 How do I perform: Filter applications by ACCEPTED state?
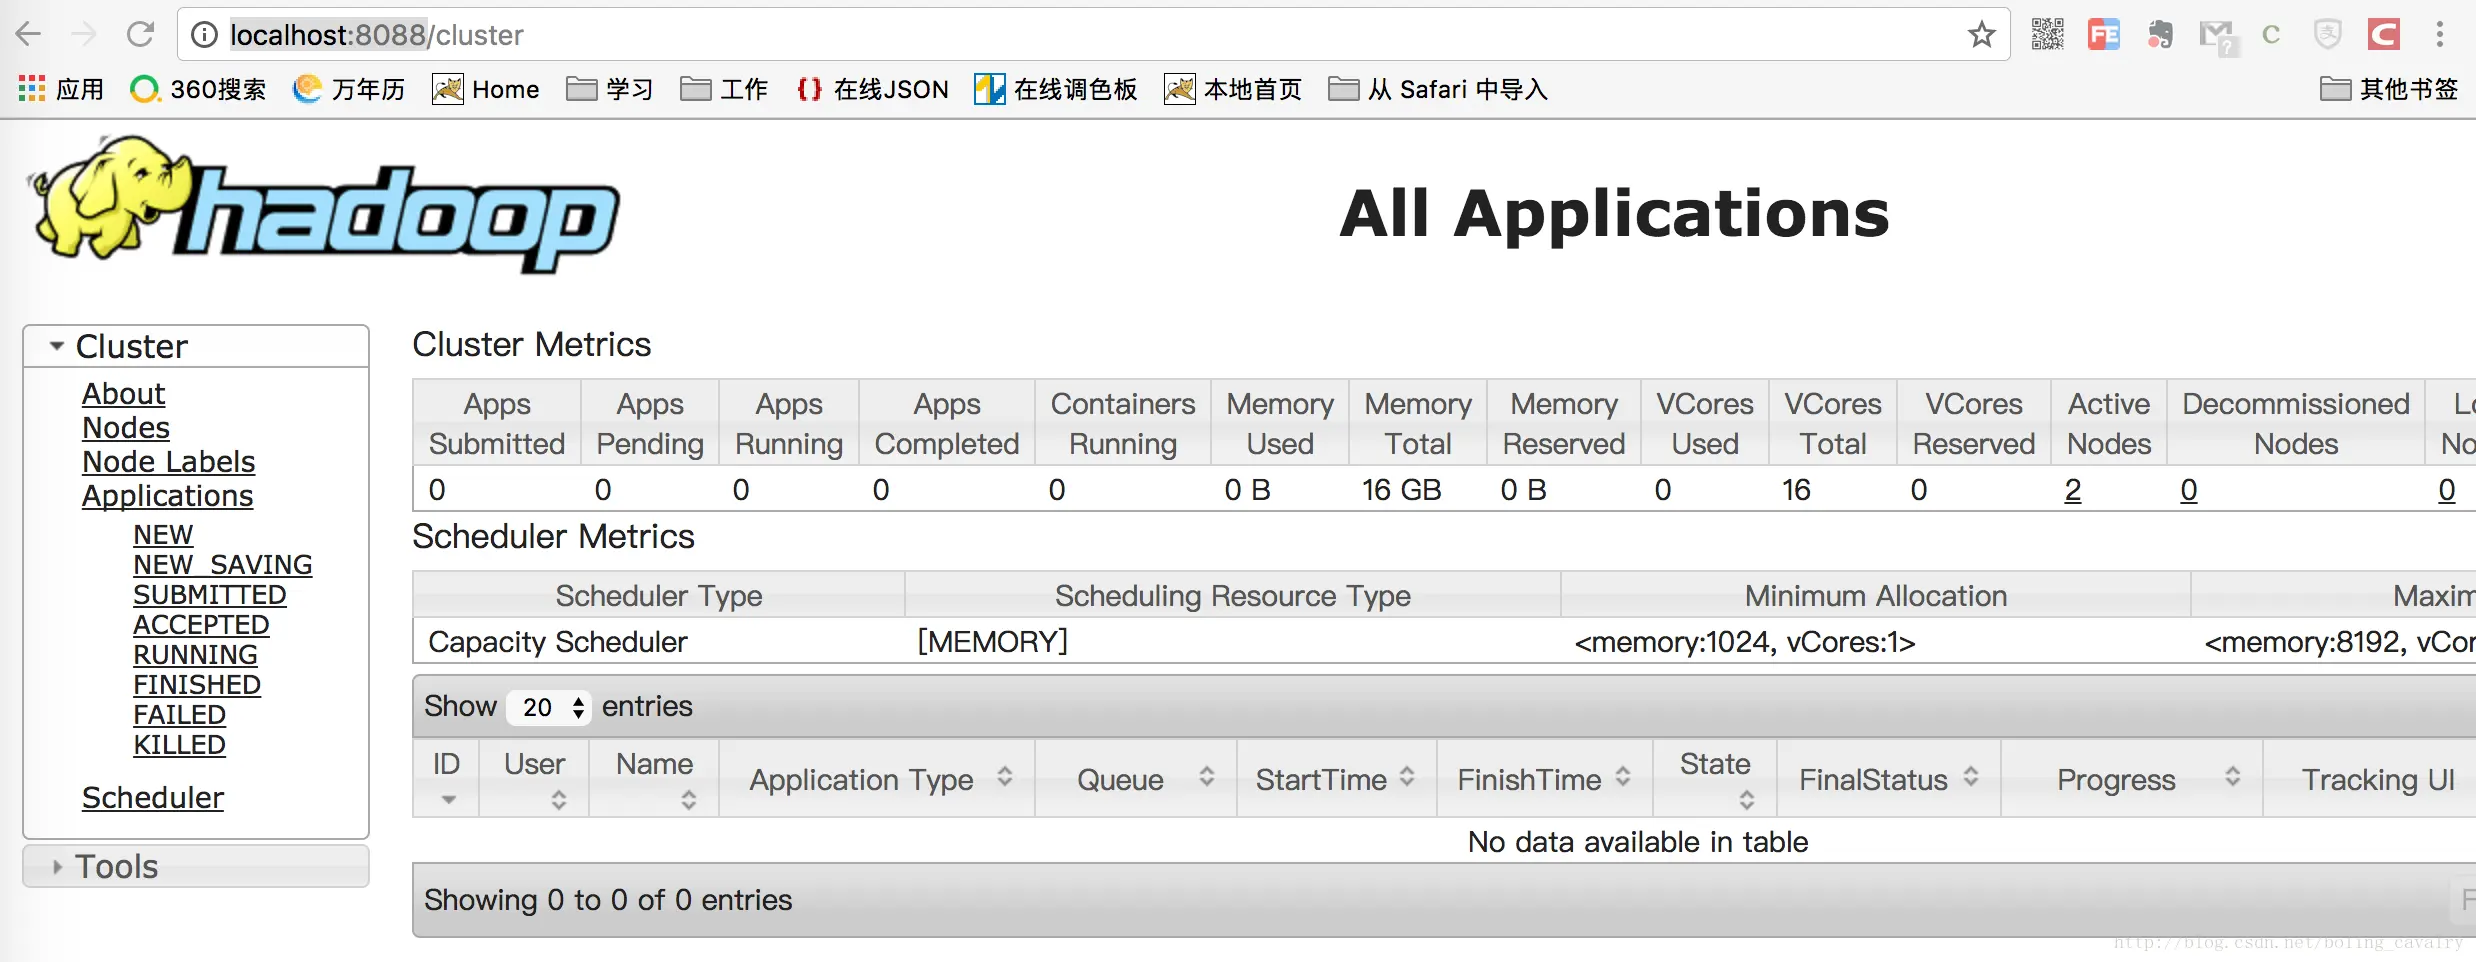(201, 625)
